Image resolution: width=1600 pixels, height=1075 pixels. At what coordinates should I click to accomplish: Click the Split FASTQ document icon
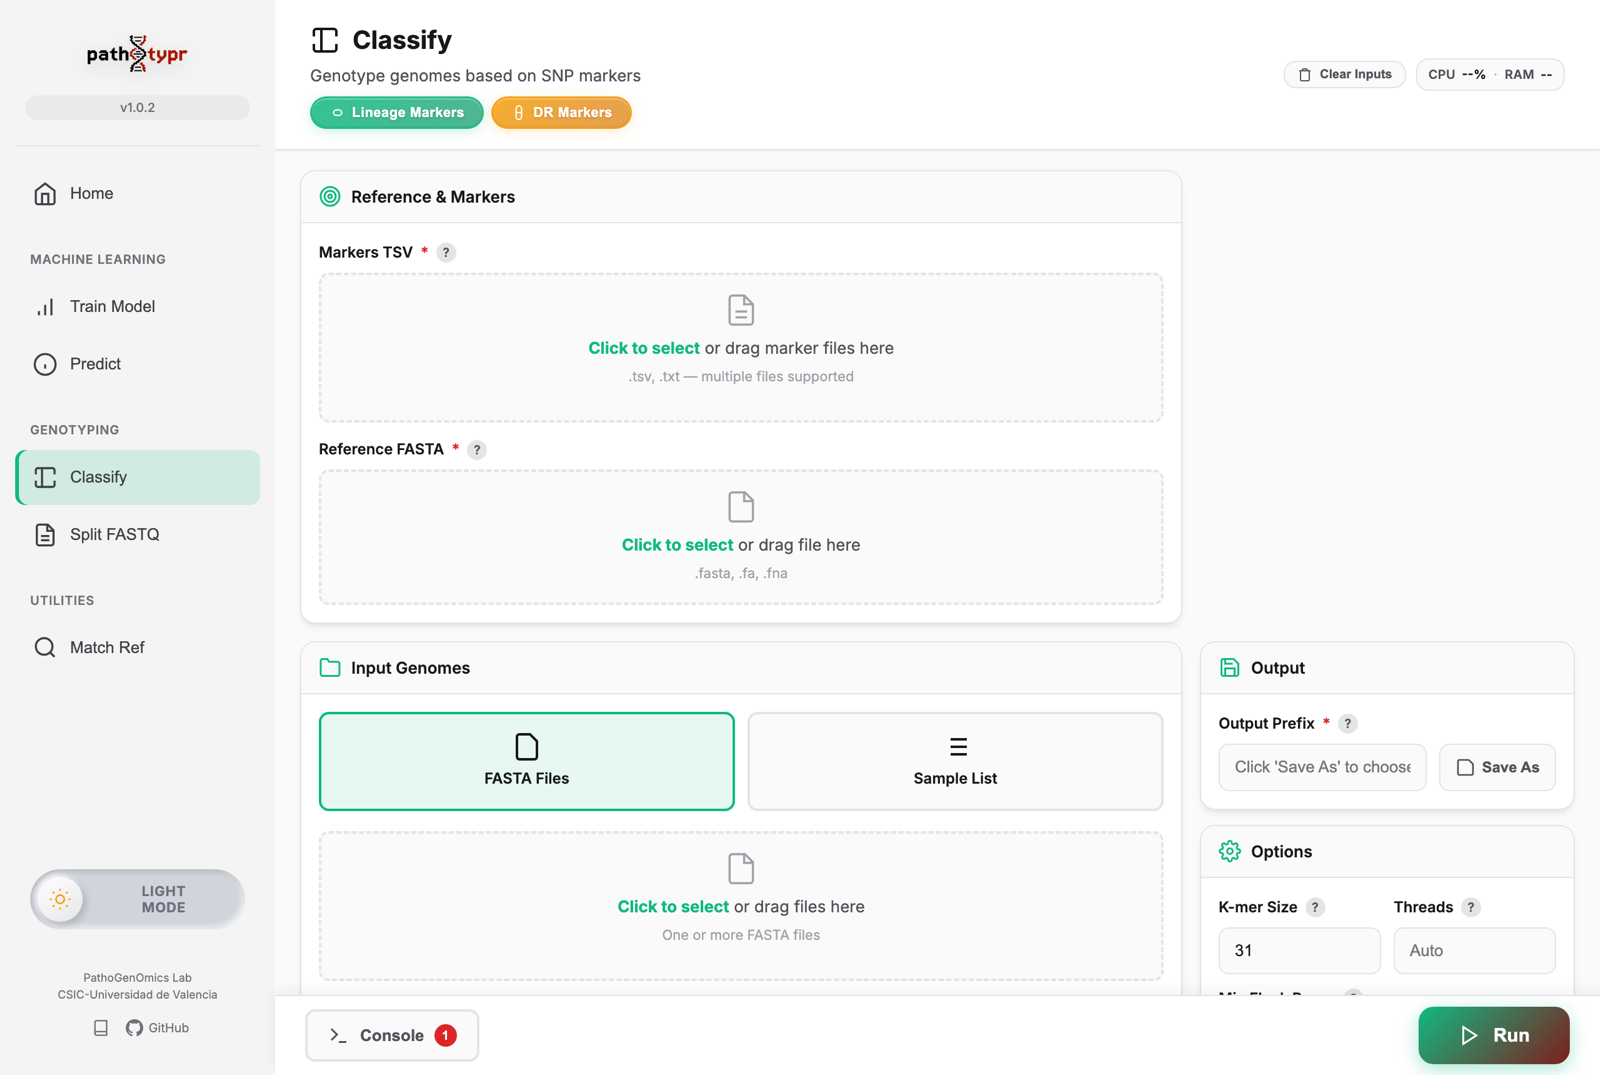click(x=45, y=534)
